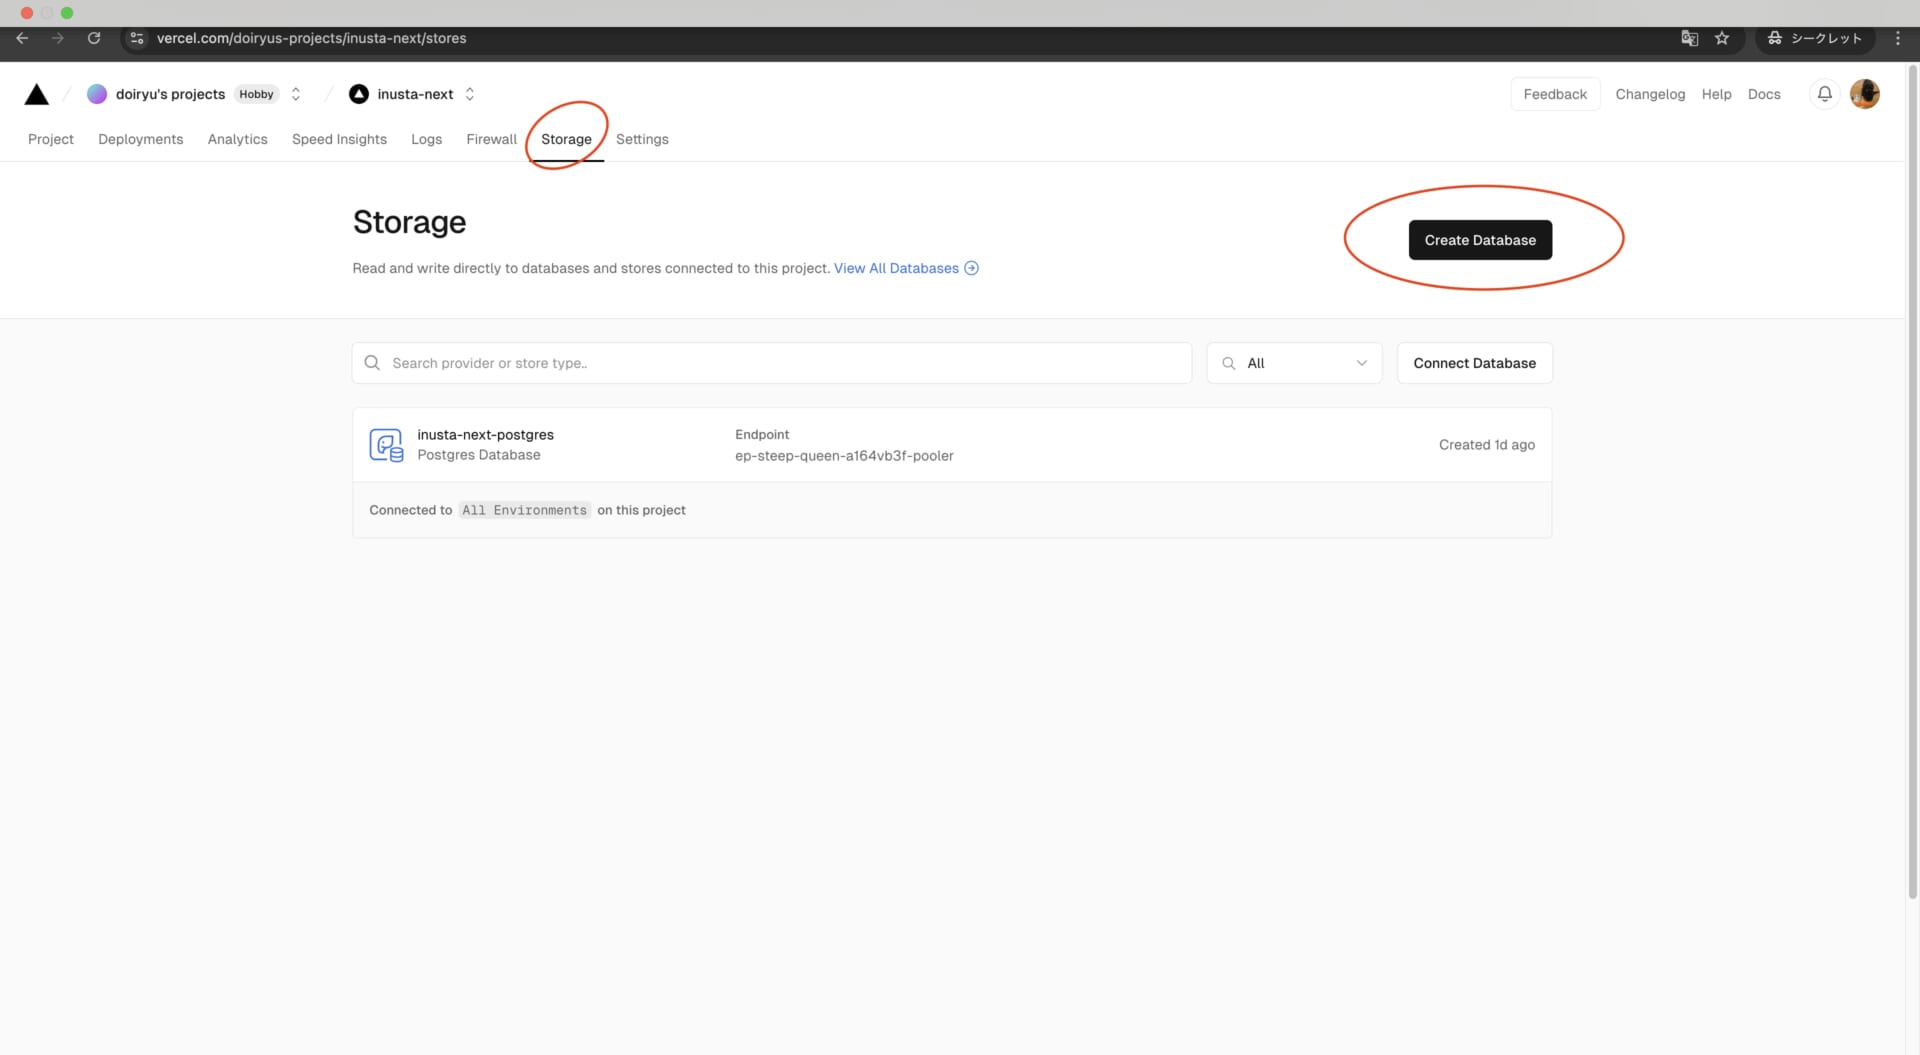1920x1055 pixels.
Task: Click the inusta-next project icon
Action: (x=358, y=94)
